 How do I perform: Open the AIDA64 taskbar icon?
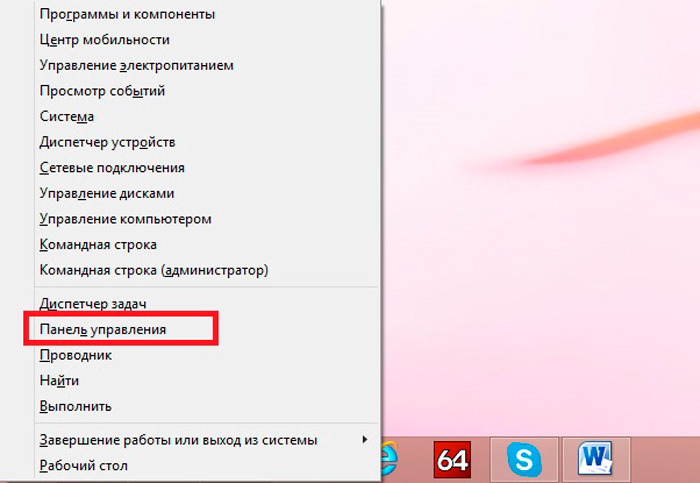click(x=452, y=461)
